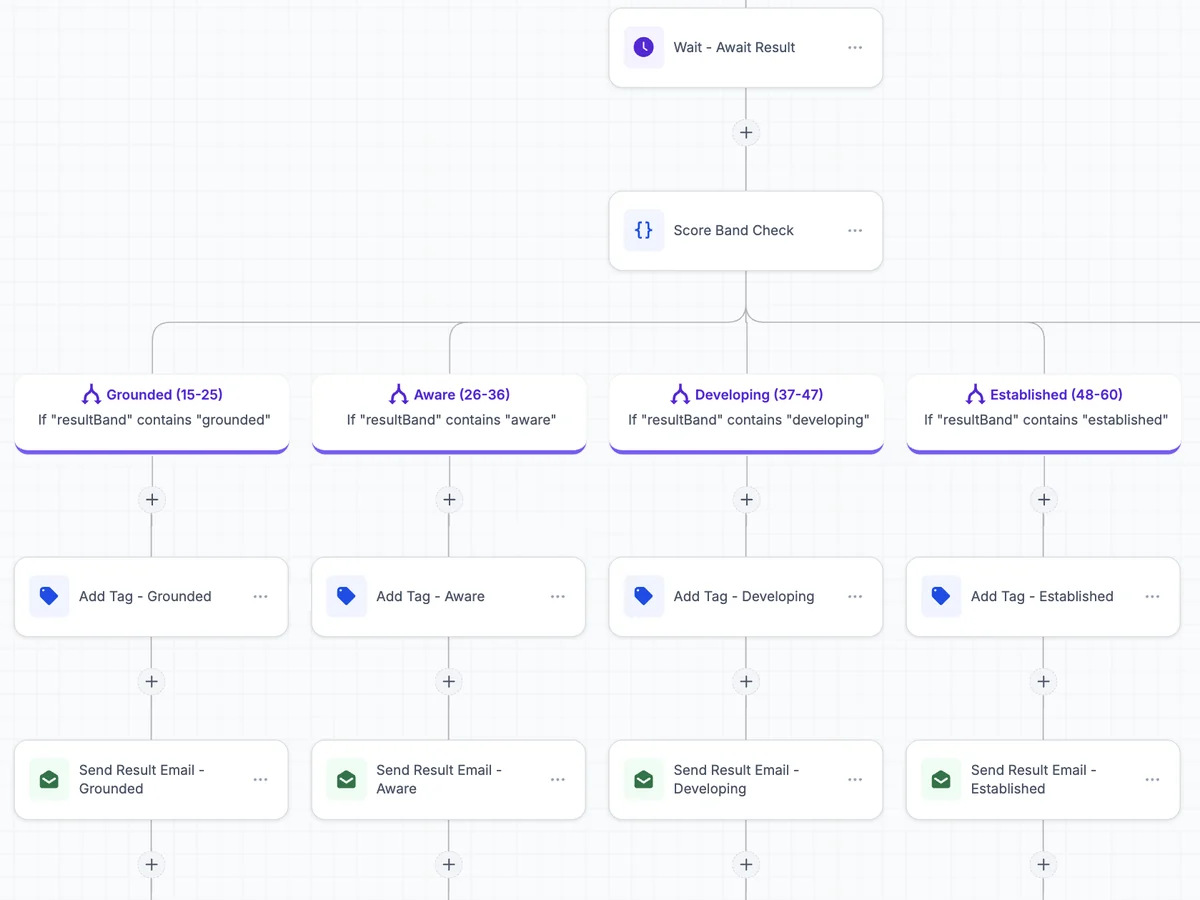Click condition text containing "aware"
Screen dimensions: 1200x900
point(451,420)
